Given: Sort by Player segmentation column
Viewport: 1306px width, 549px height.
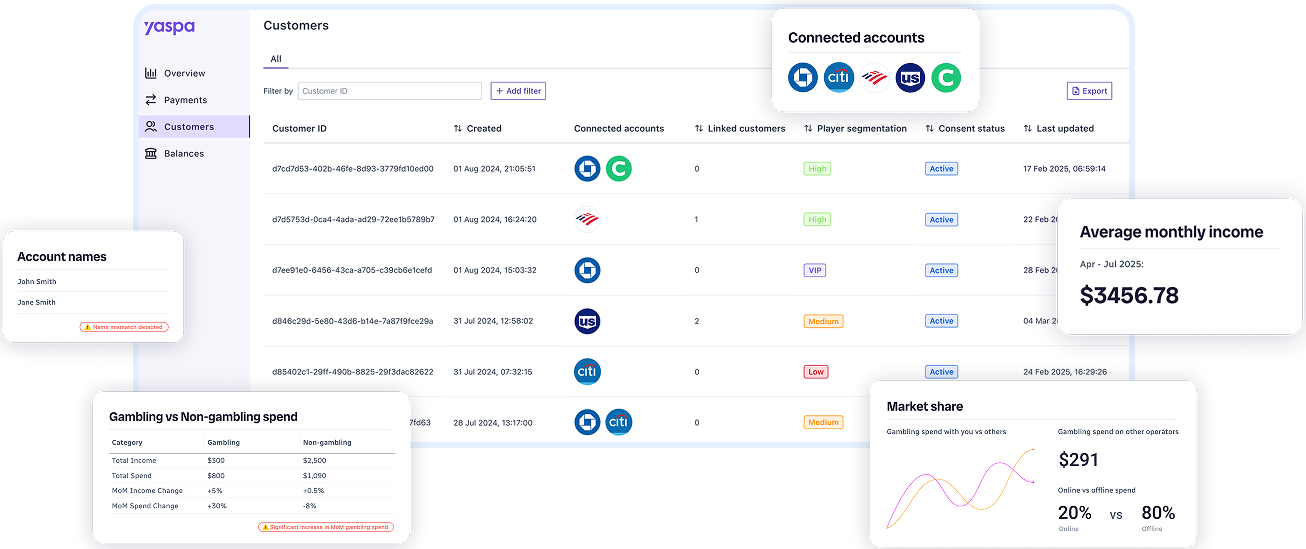Looking at the screenshot, I should click(855, 129).
